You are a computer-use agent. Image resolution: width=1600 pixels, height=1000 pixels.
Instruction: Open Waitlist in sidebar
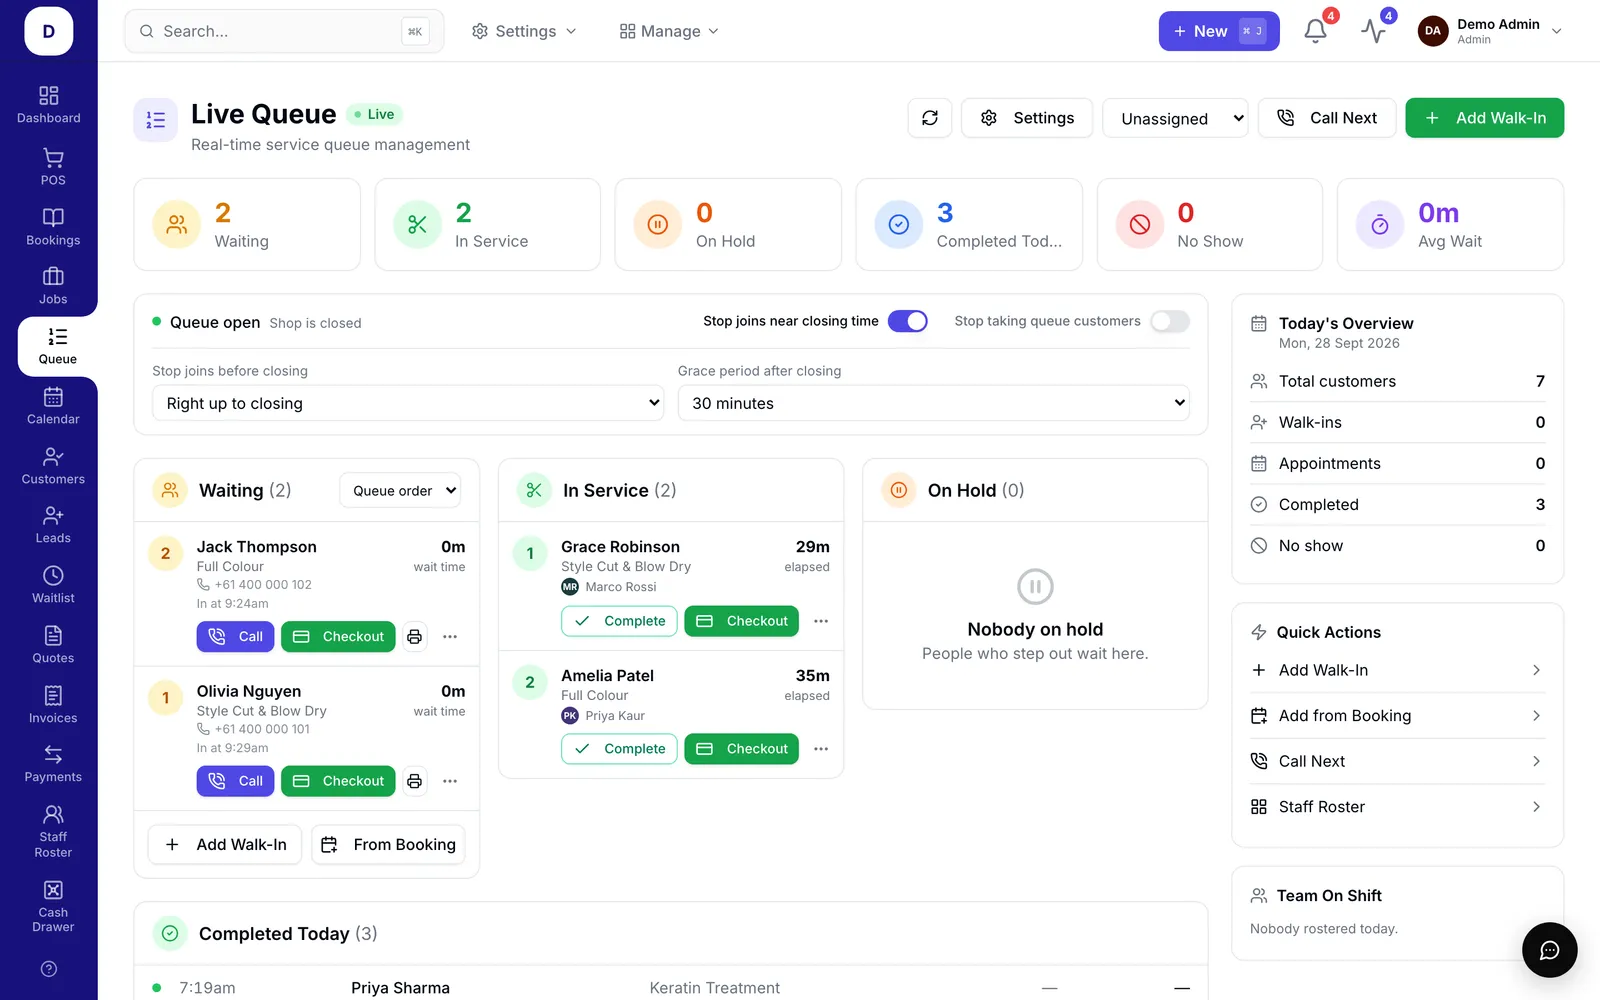[53, 585]
